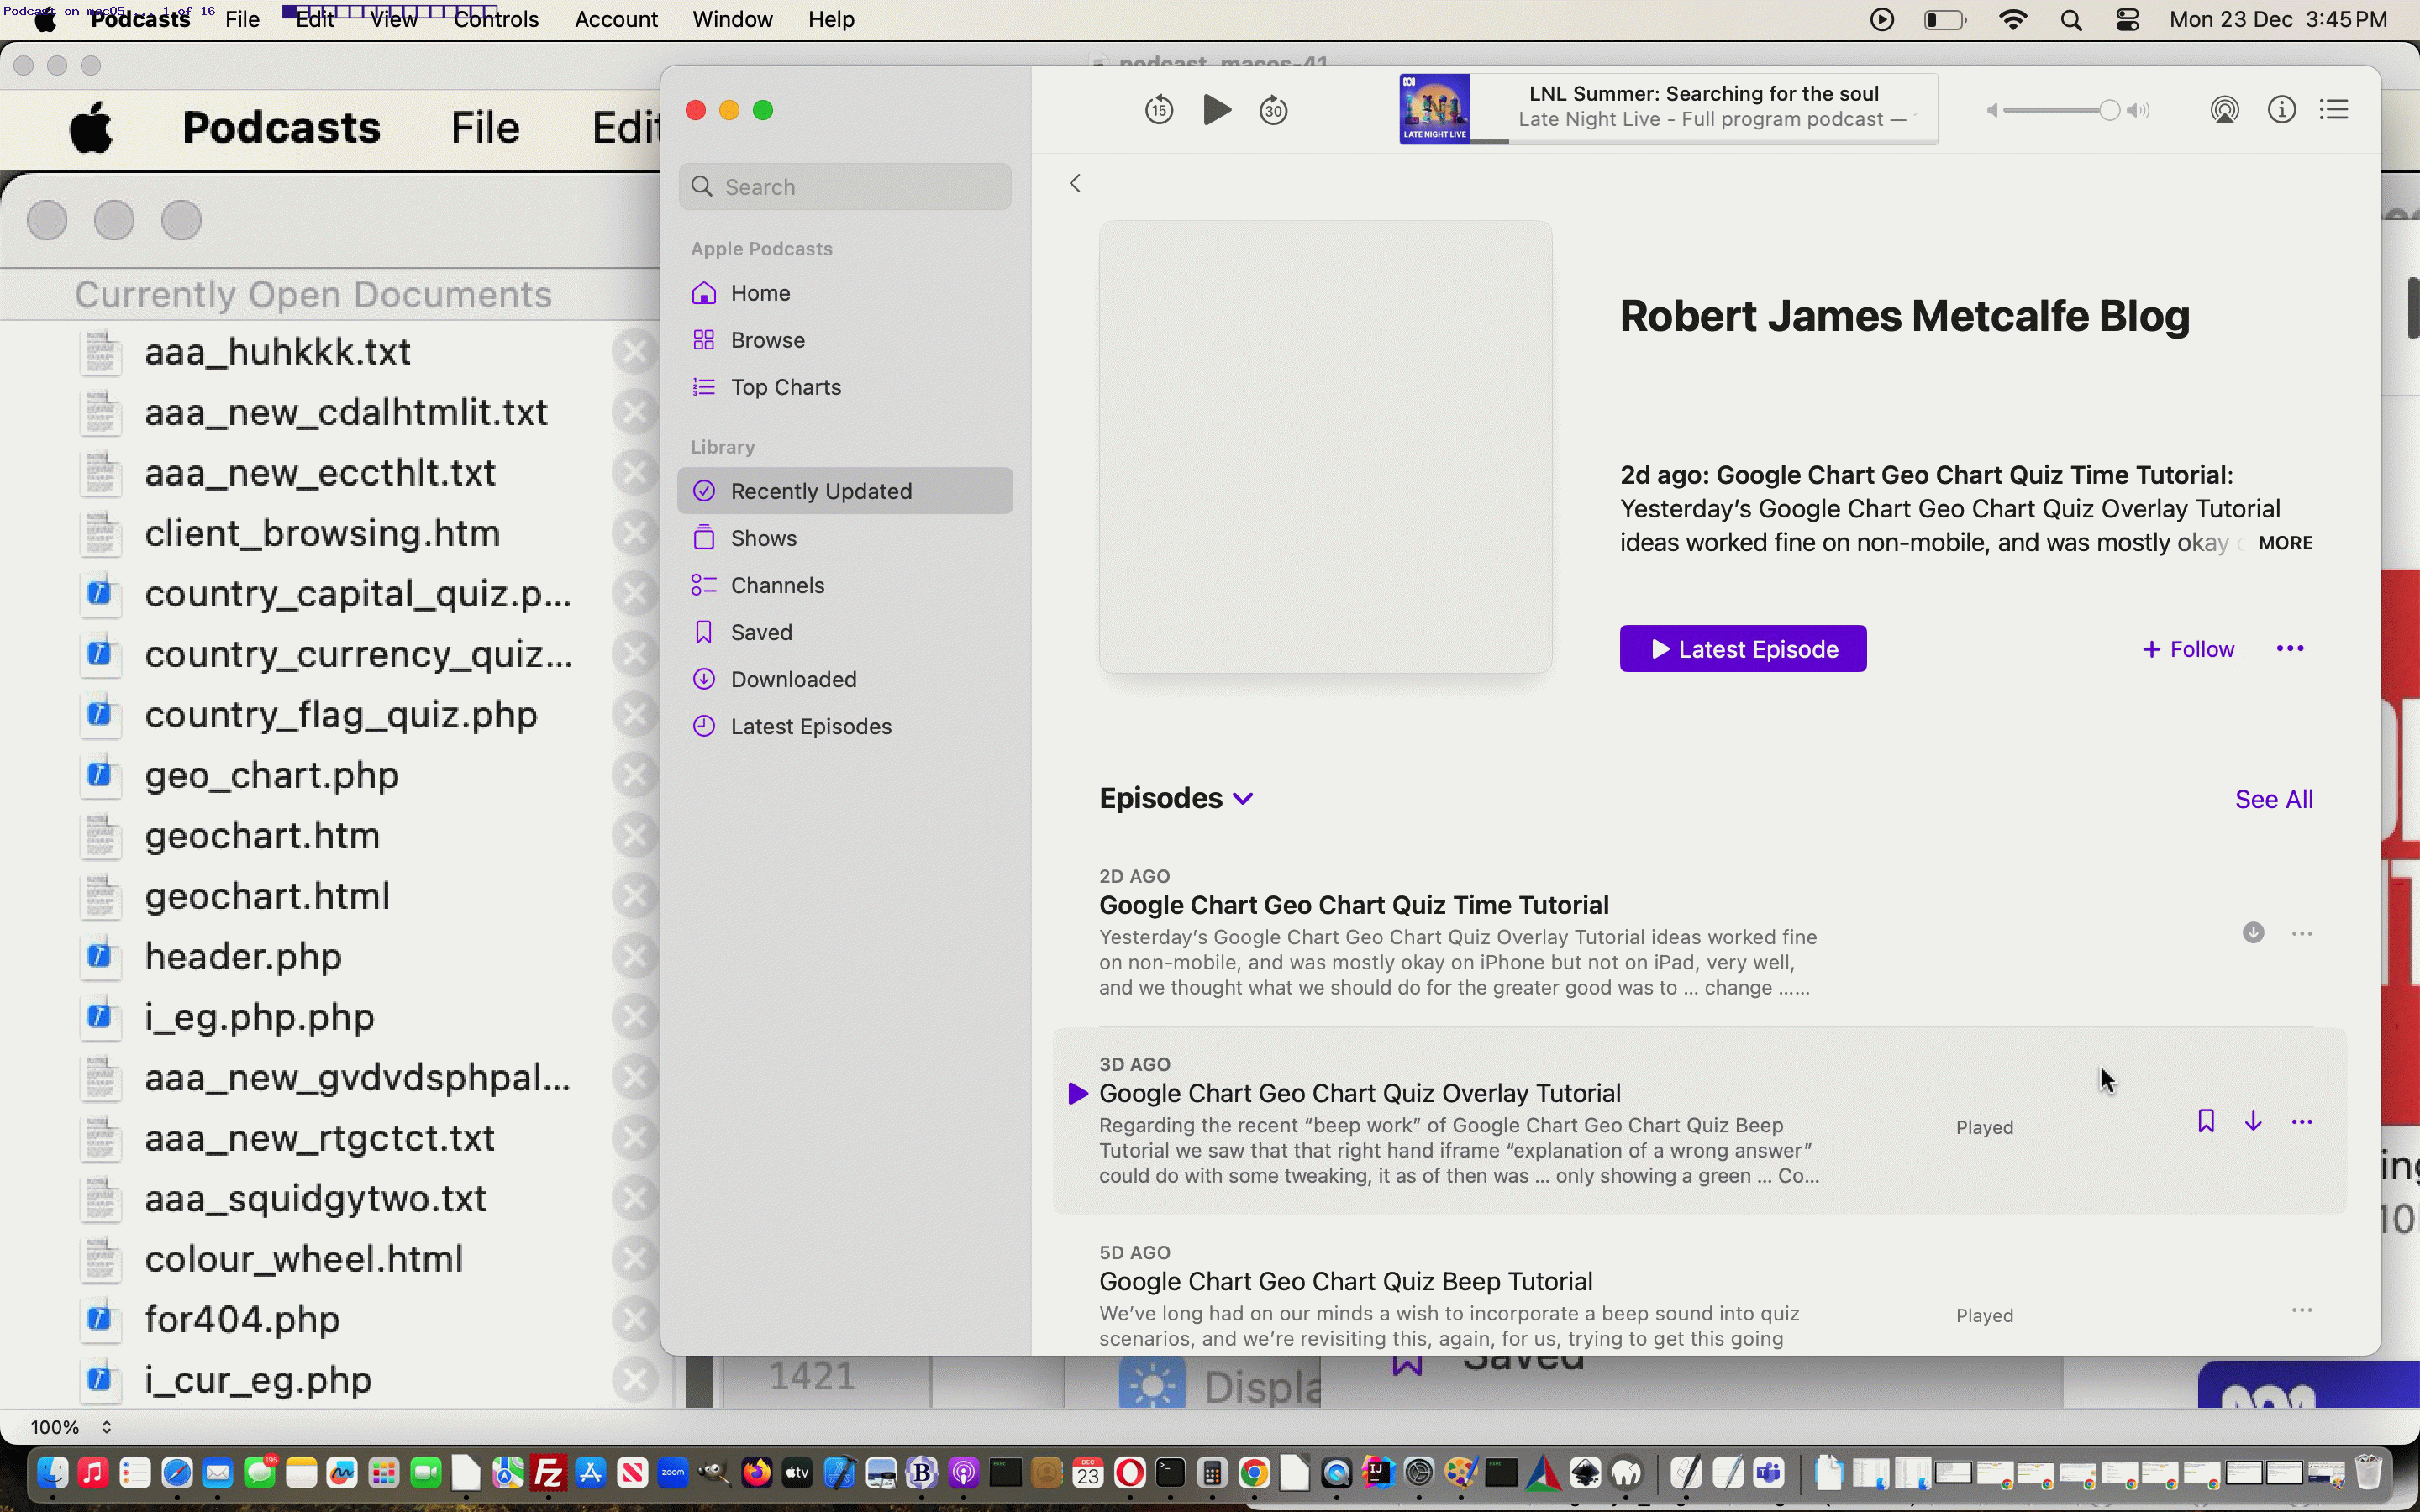Expand the description with MORE
The image size is (2420, 1512).
coord(2285,543)
